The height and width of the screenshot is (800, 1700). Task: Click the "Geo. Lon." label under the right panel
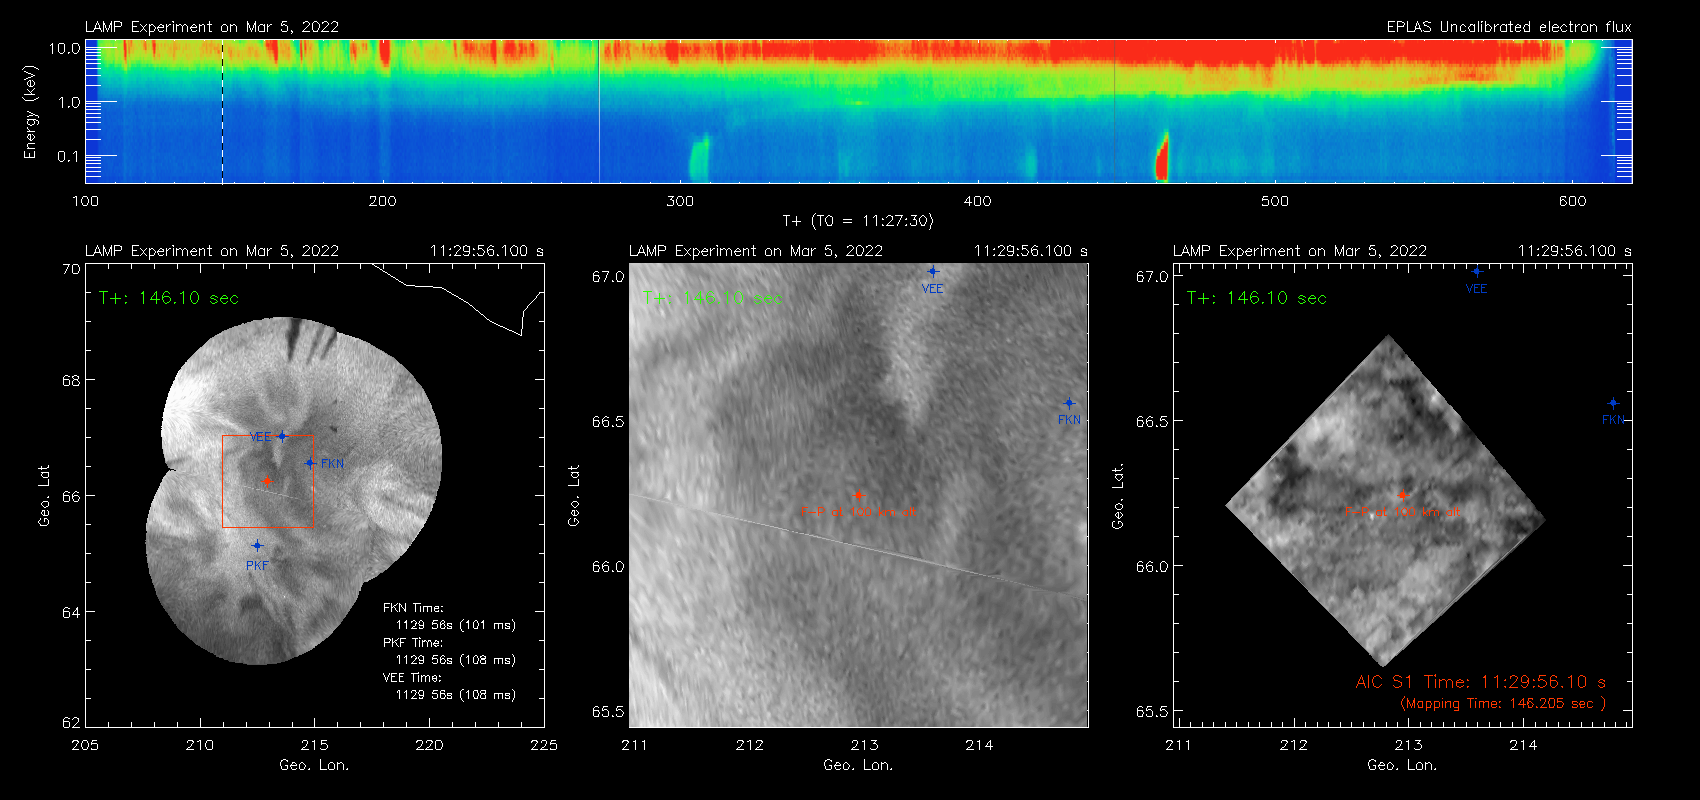click(x=1402, y=765)
